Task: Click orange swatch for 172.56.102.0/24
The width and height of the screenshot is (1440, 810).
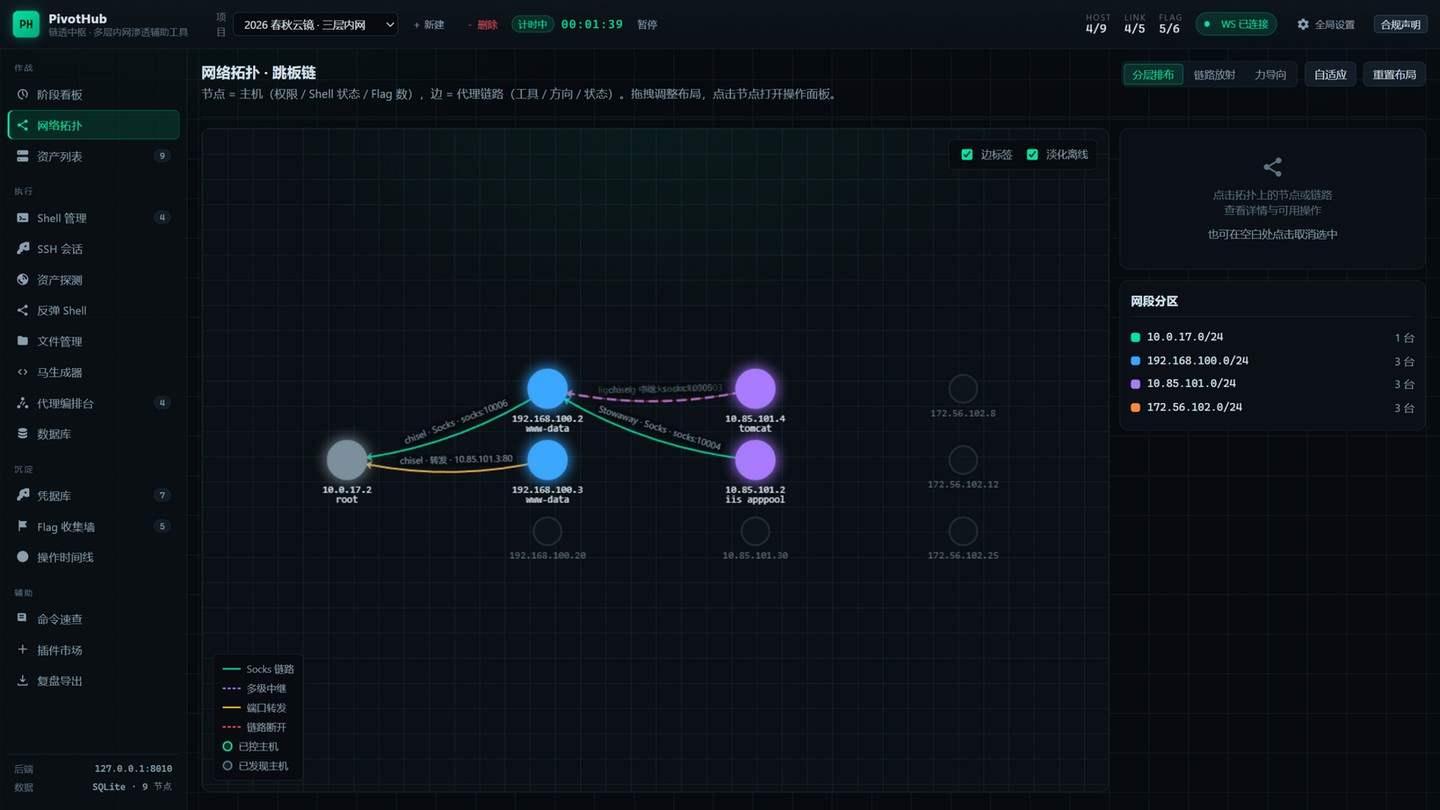Action: pos(1135,407)
